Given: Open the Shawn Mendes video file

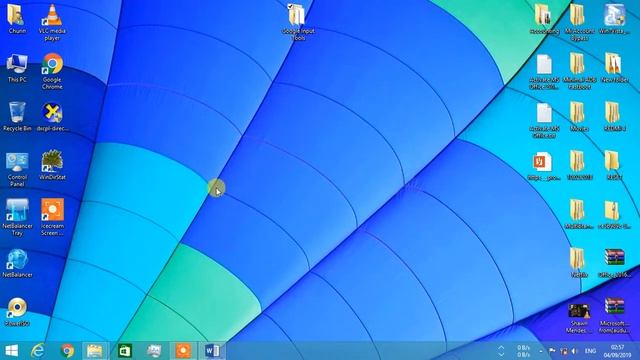Looking at the screenshot, I should pos(579,311).
